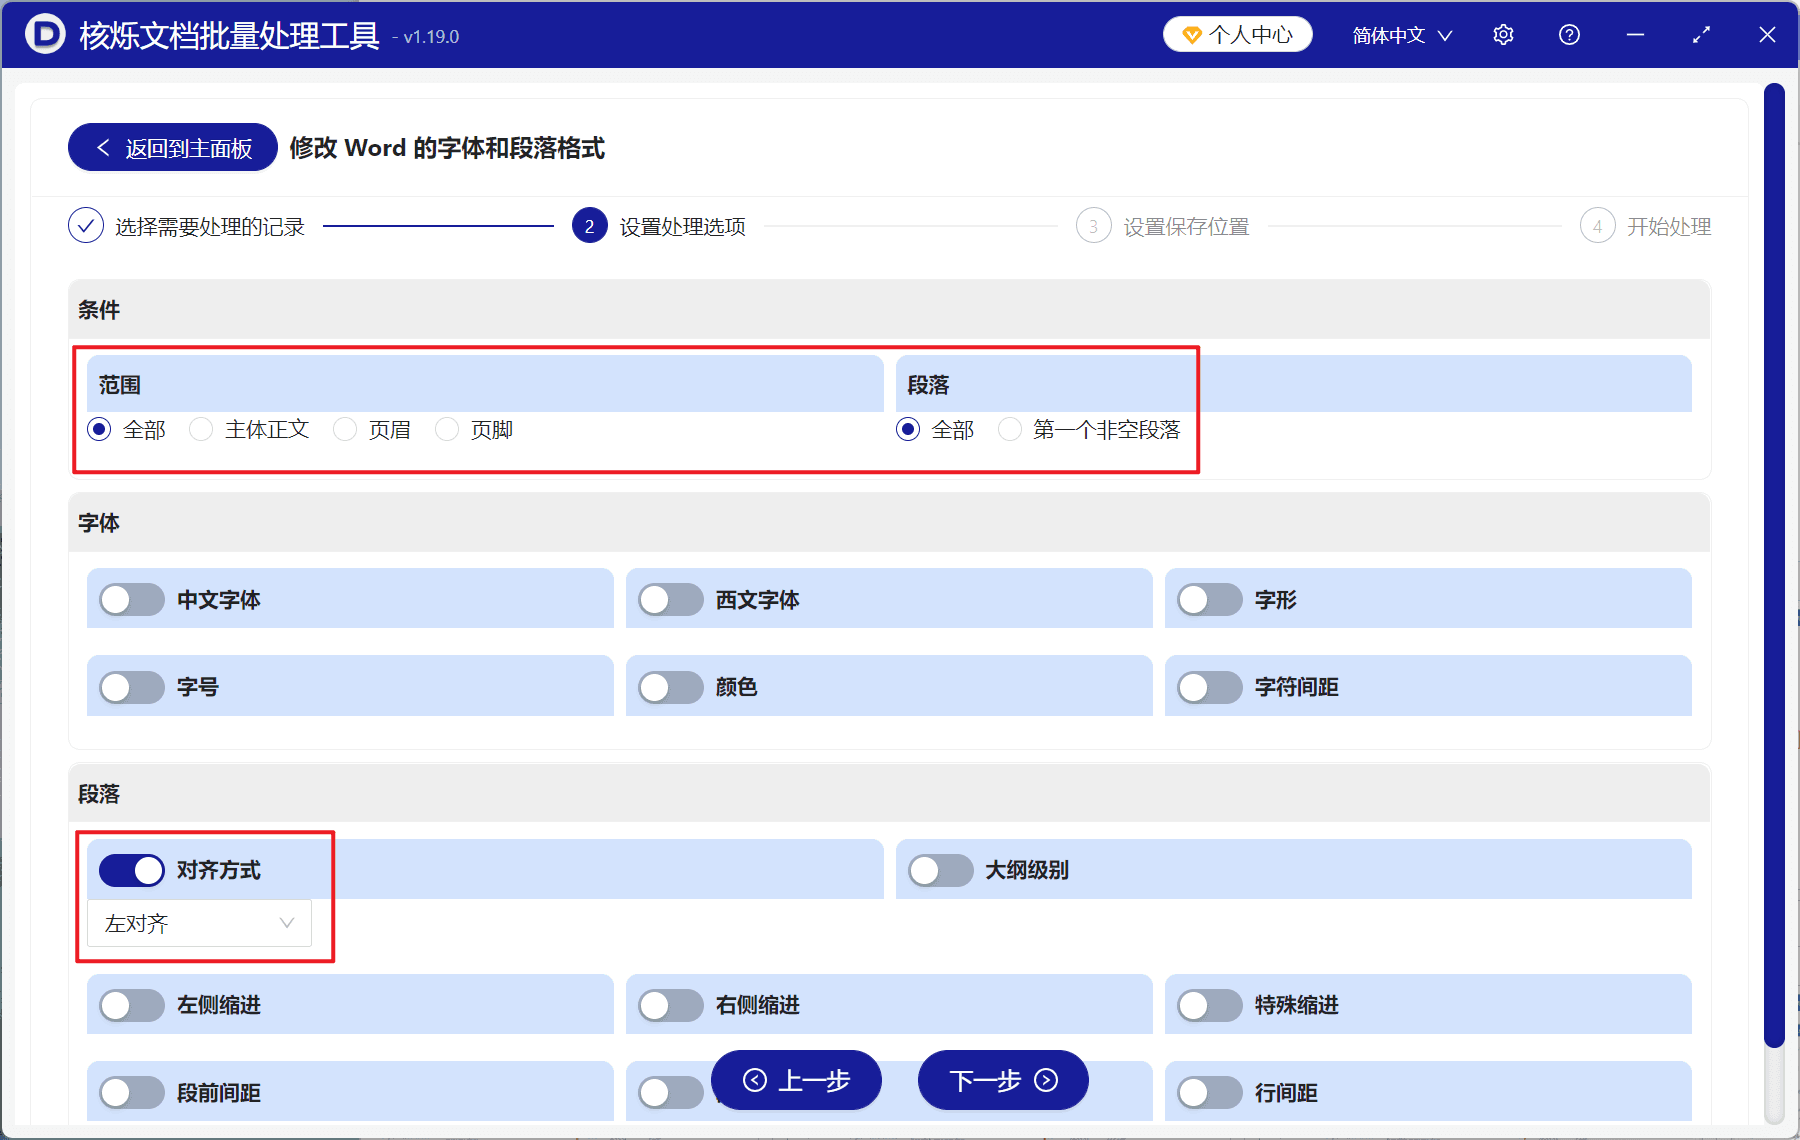Click the help question mark icon
This screenshot has width=1800, height=1140.
pos(1569,34)
